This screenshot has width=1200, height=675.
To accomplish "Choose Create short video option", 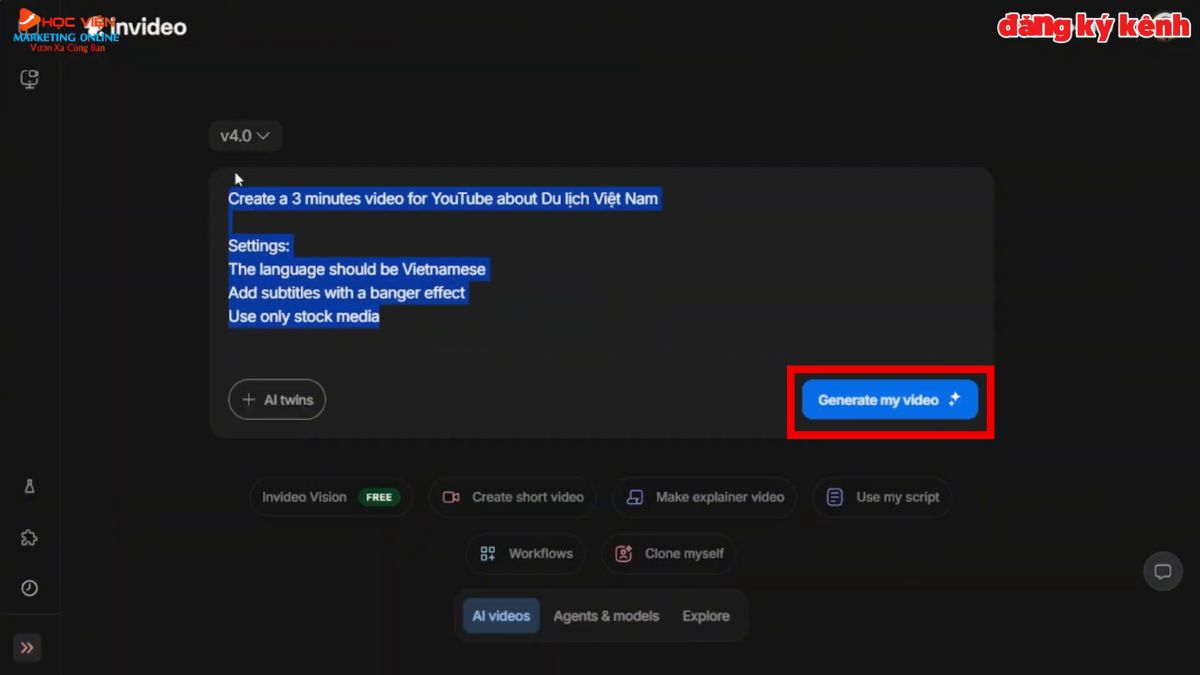I will 513,497.
